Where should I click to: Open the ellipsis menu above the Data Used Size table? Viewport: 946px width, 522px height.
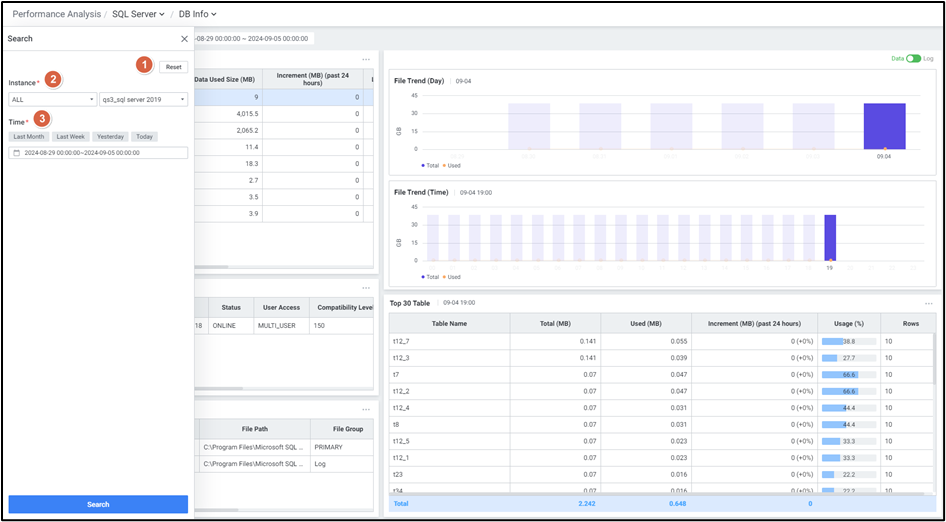coord(366,59)
